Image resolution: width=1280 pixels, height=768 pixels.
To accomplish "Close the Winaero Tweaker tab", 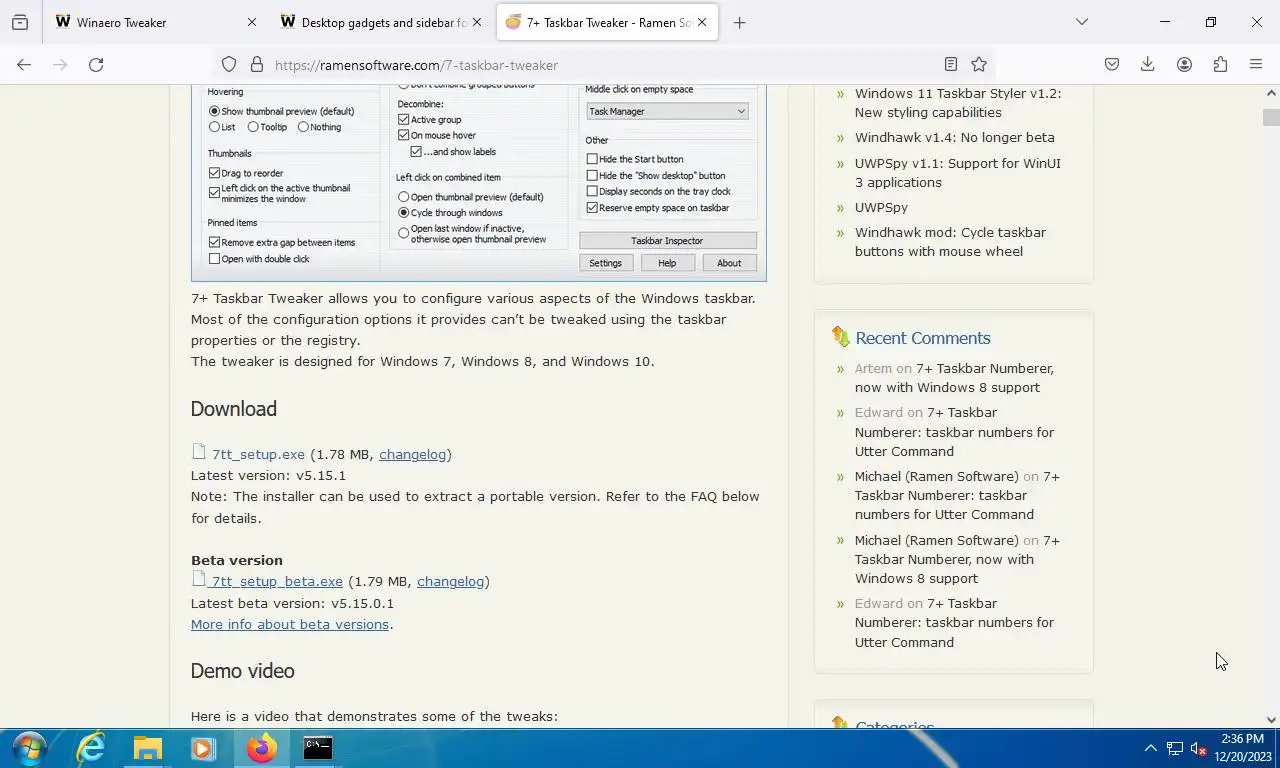I will pyautogui.click(x=251, y=22).
